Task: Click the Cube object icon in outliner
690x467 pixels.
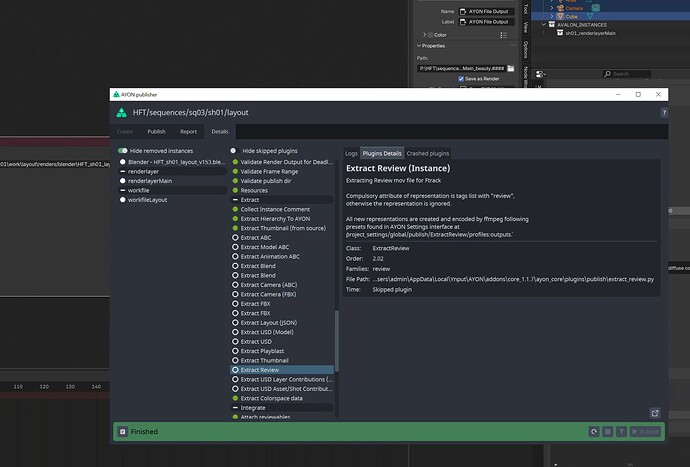Action: tap(560, 16)
